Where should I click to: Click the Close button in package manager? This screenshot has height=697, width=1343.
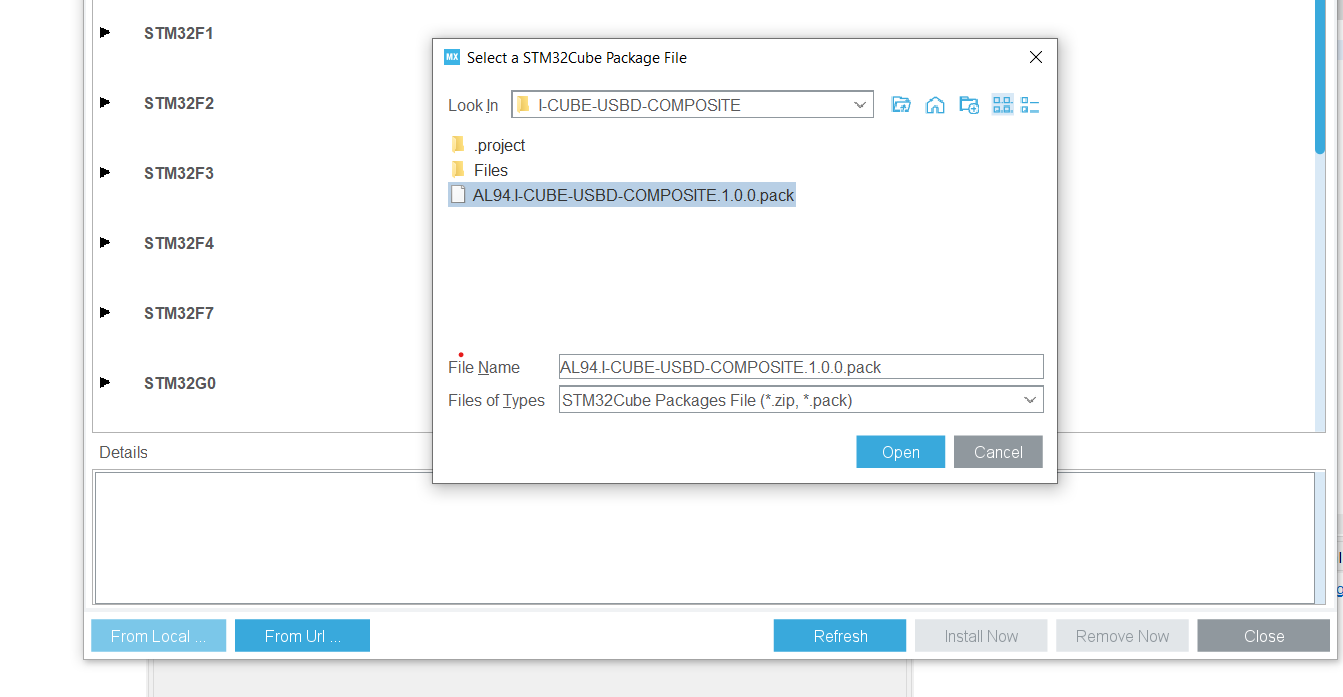click(1264, 636)
